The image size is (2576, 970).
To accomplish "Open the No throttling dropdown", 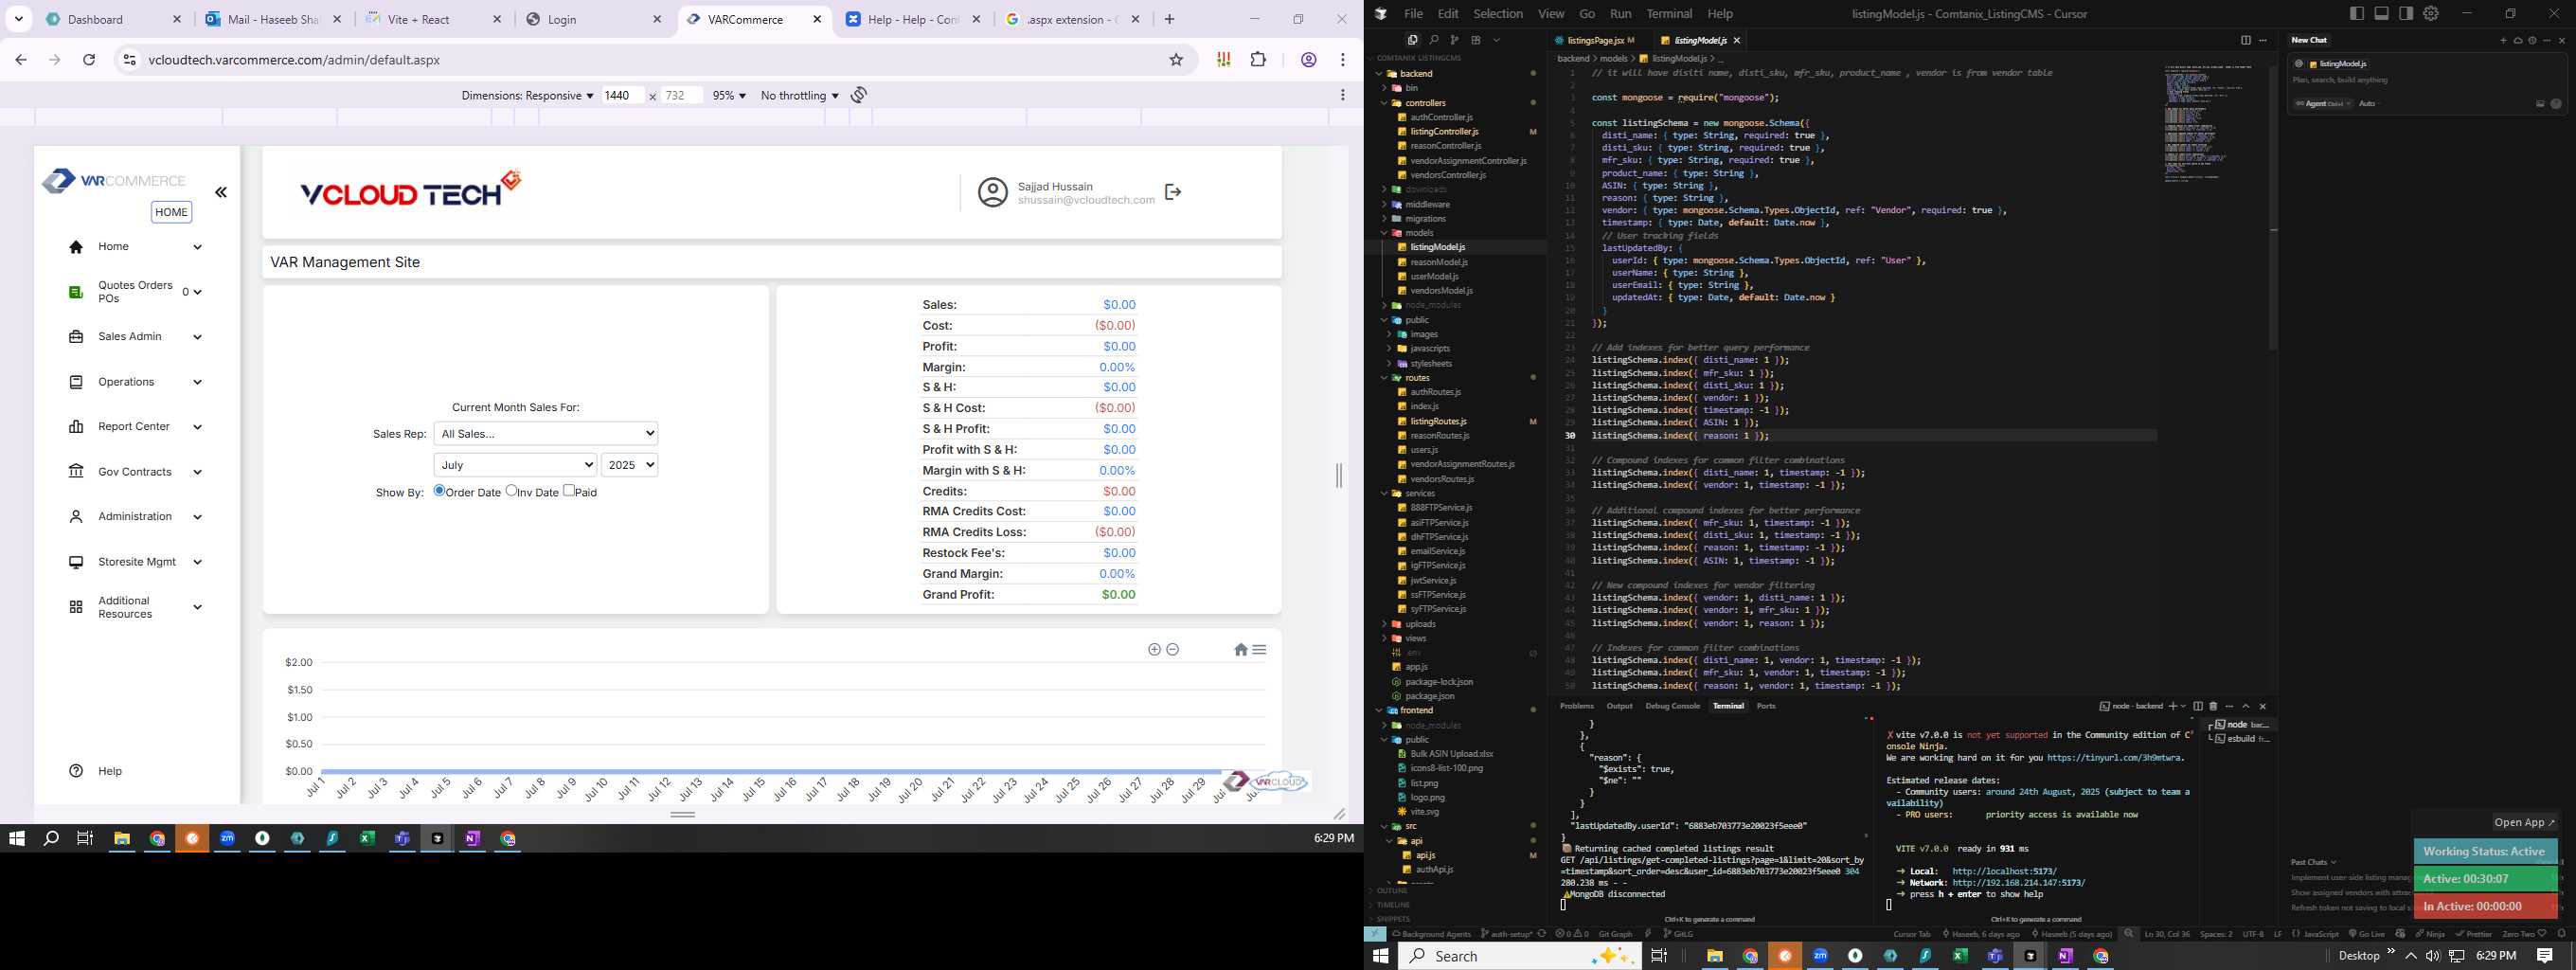I will [x=799, y=95].
